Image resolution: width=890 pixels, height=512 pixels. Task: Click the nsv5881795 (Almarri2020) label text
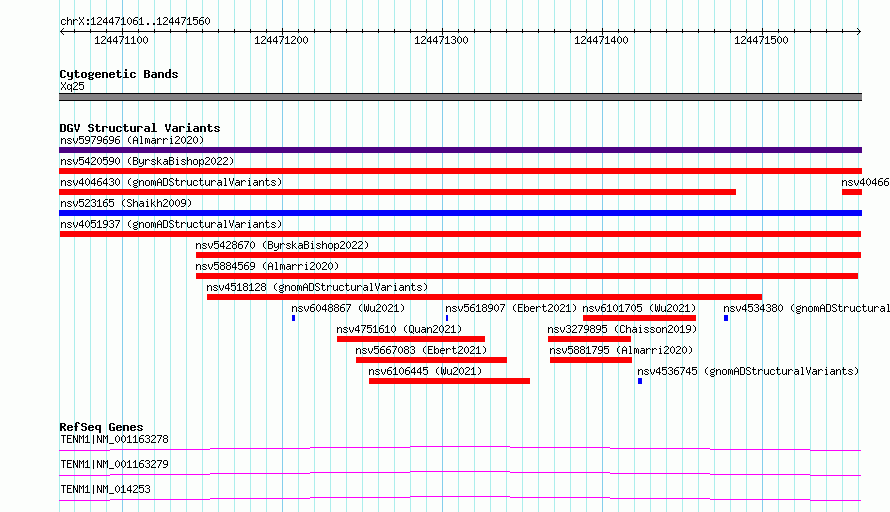point(622,350)
